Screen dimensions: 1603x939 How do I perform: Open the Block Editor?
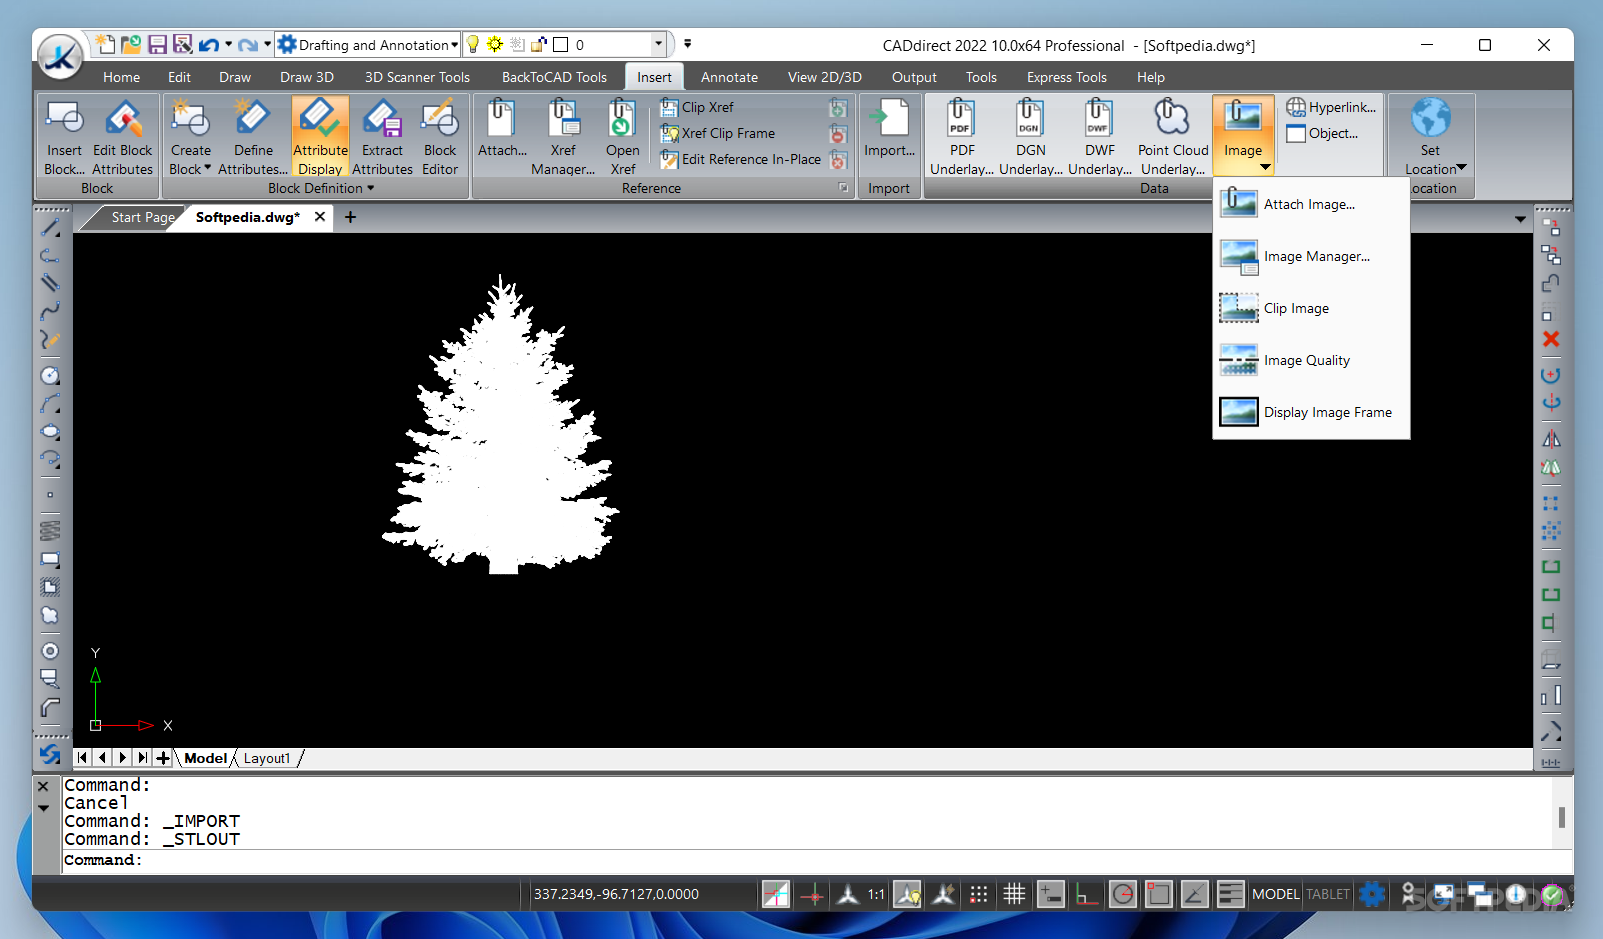[x=440, y=137]
